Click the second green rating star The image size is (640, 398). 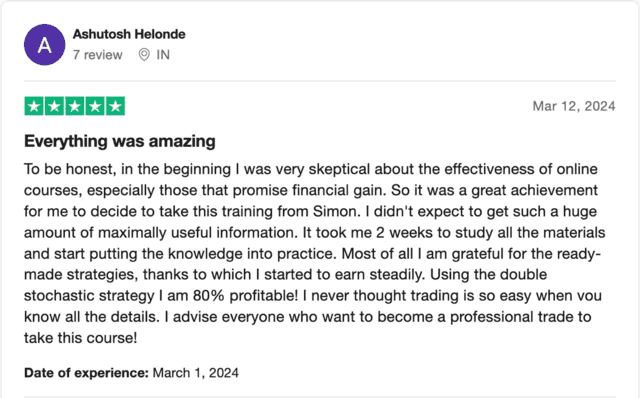click(54, 106)
